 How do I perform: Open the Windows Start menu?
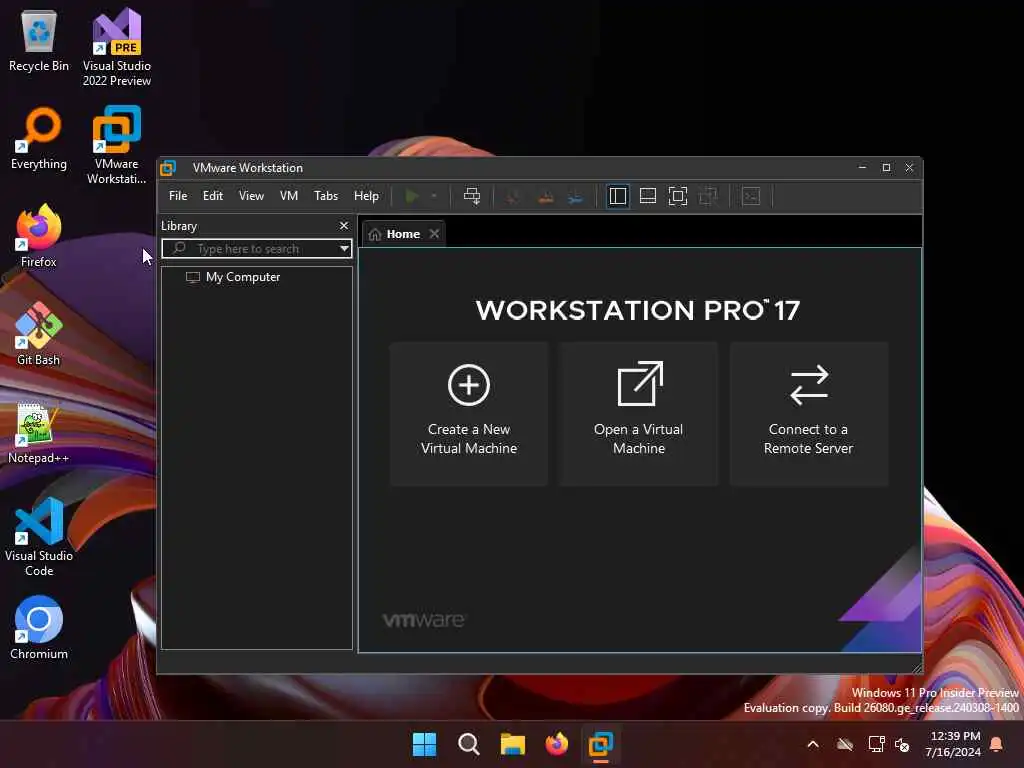424,744
